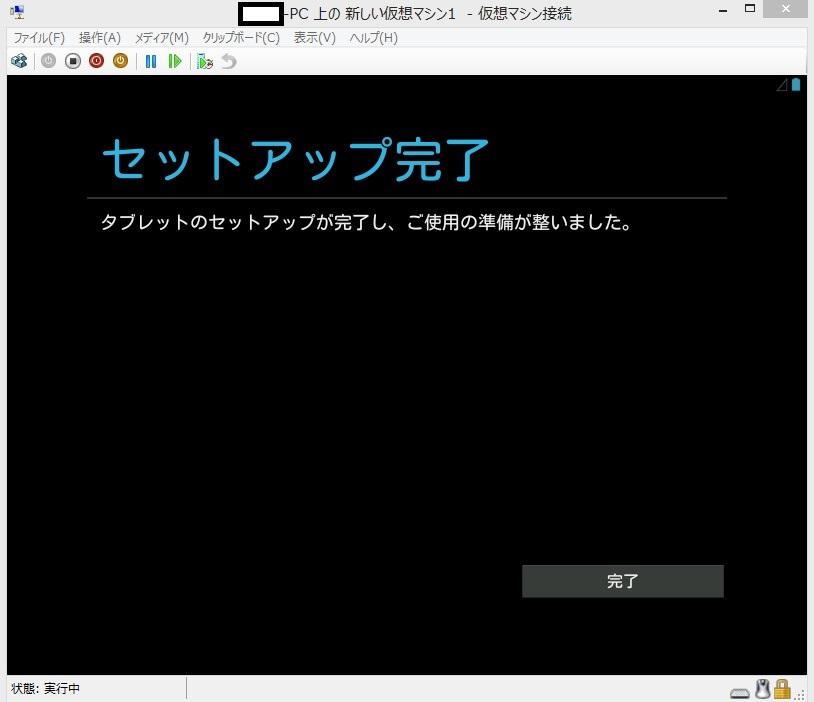This screenshot has height=702, width=814.
Task: Pause the virtual machine
Action: point(151,61)
